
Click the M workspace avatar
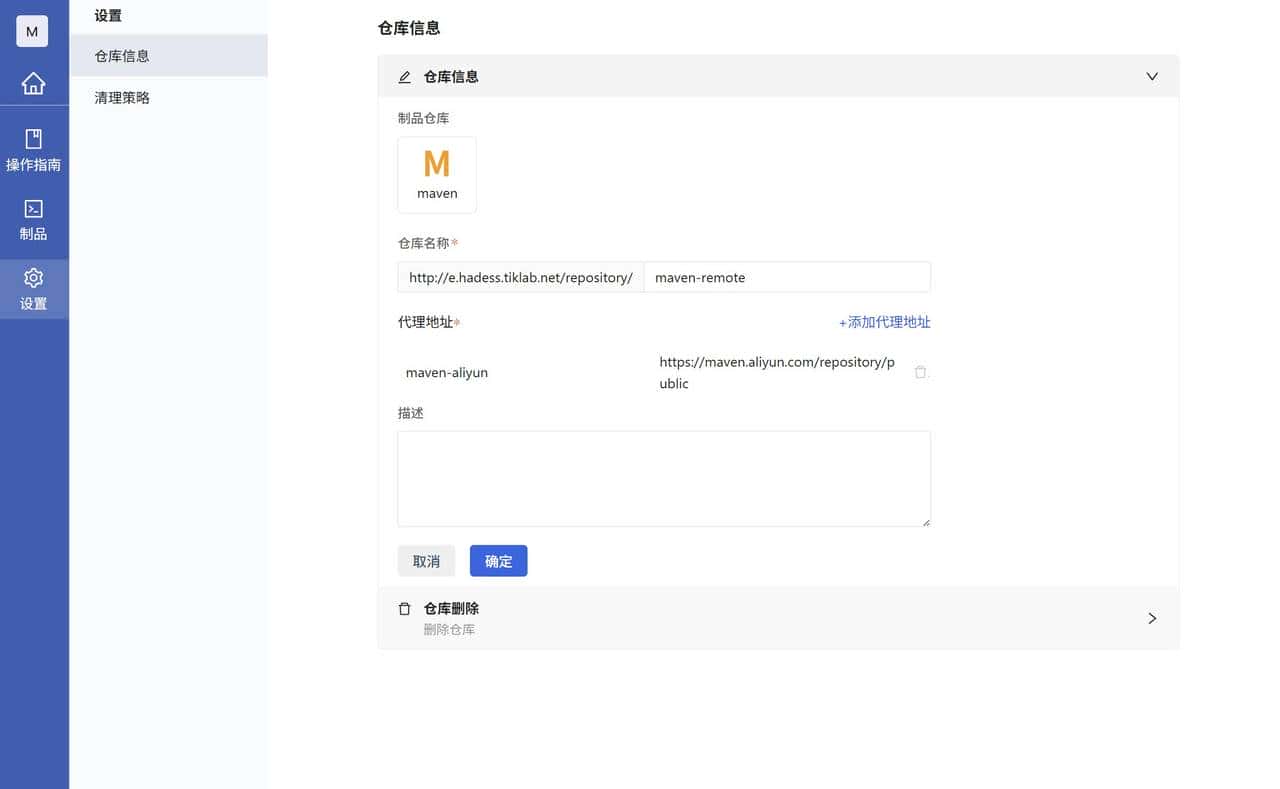coord(31,31)
